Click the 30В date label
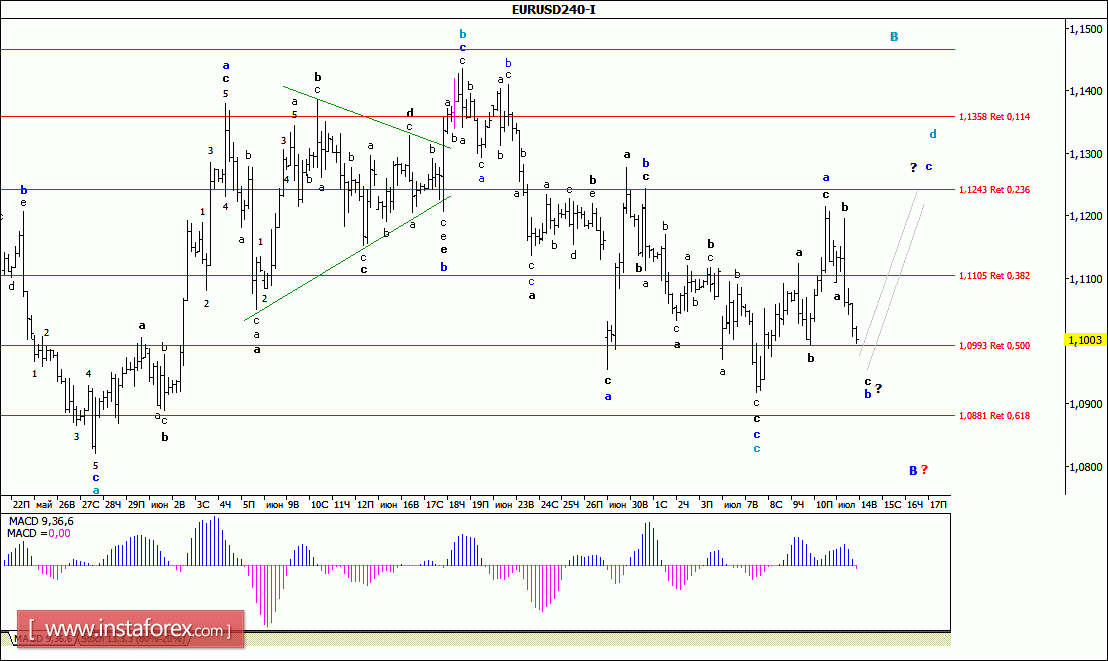1108x661 pixels. pyautogui.click(x=640, y=504)
